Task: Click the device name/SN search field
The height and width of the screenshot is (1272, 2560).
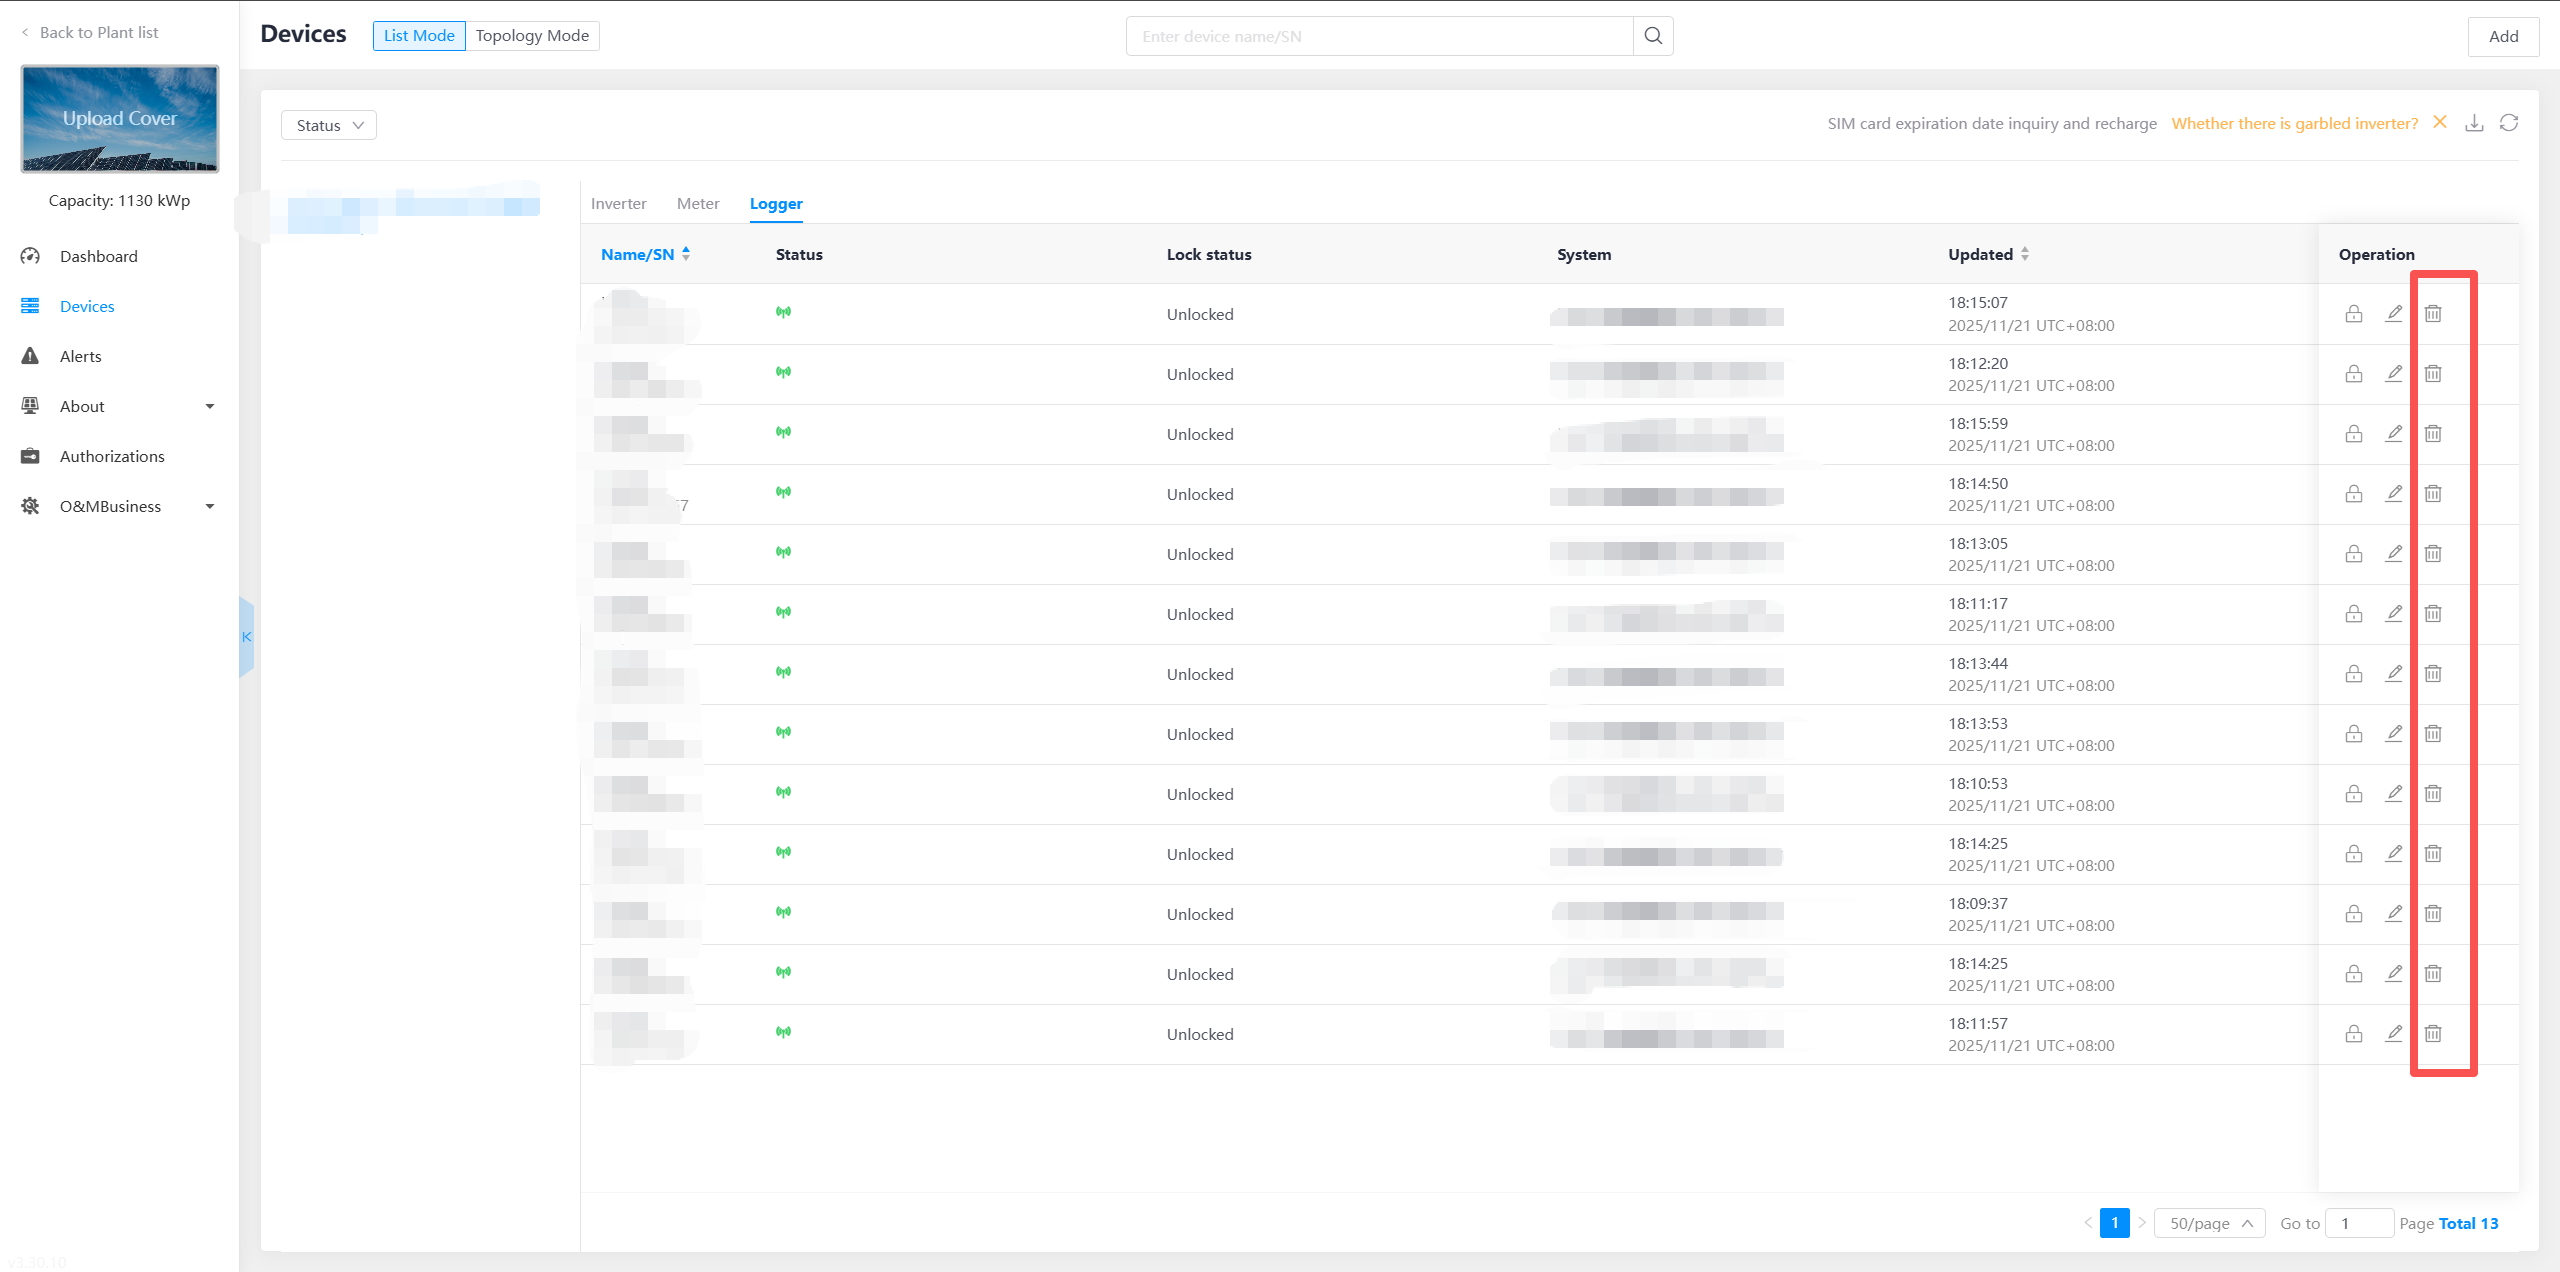Action: (x=1380, y=36)
